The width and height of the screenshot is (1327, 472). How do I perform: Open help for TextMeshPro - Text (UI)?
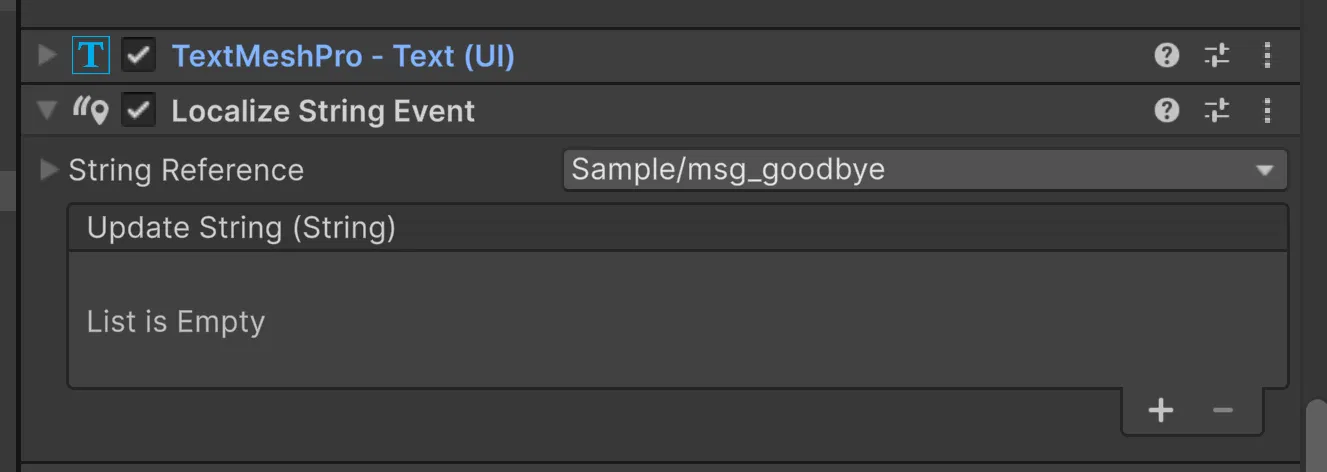tap(1167, 56)
